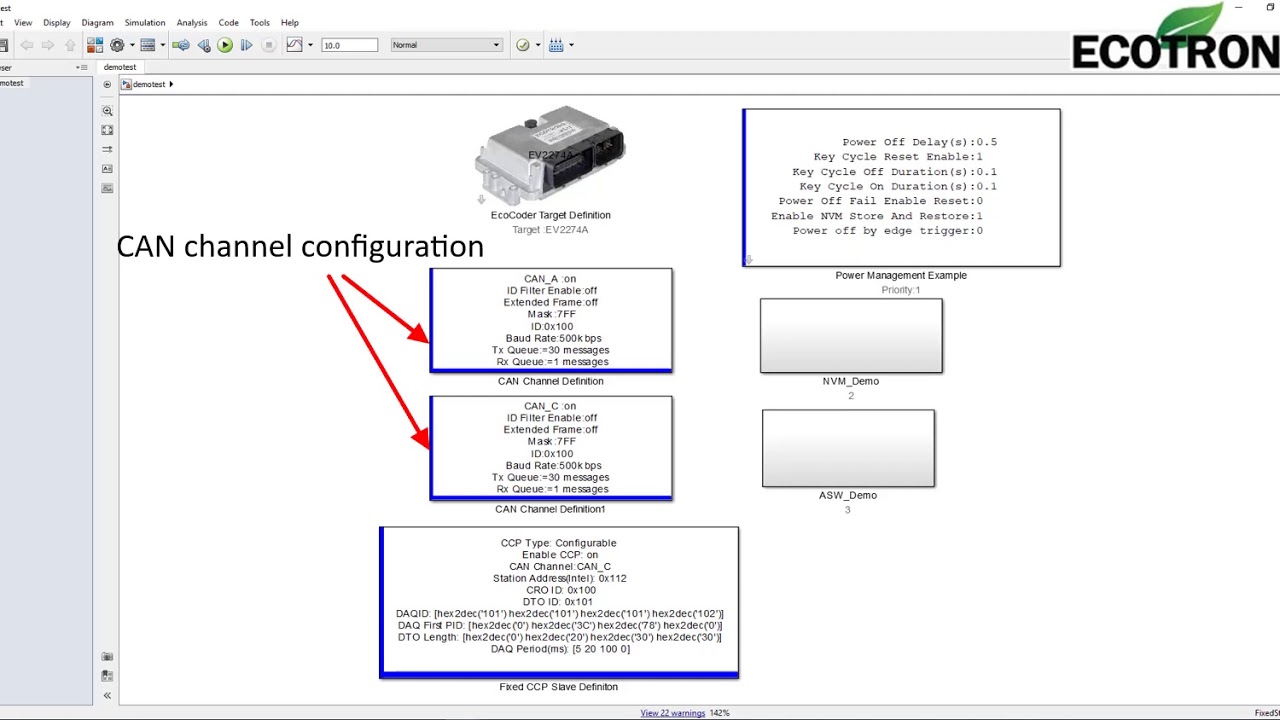Screen dimensions: 1280x720
Task: Select the NVM_Demo subsystem block
Action: pos(851,336)
